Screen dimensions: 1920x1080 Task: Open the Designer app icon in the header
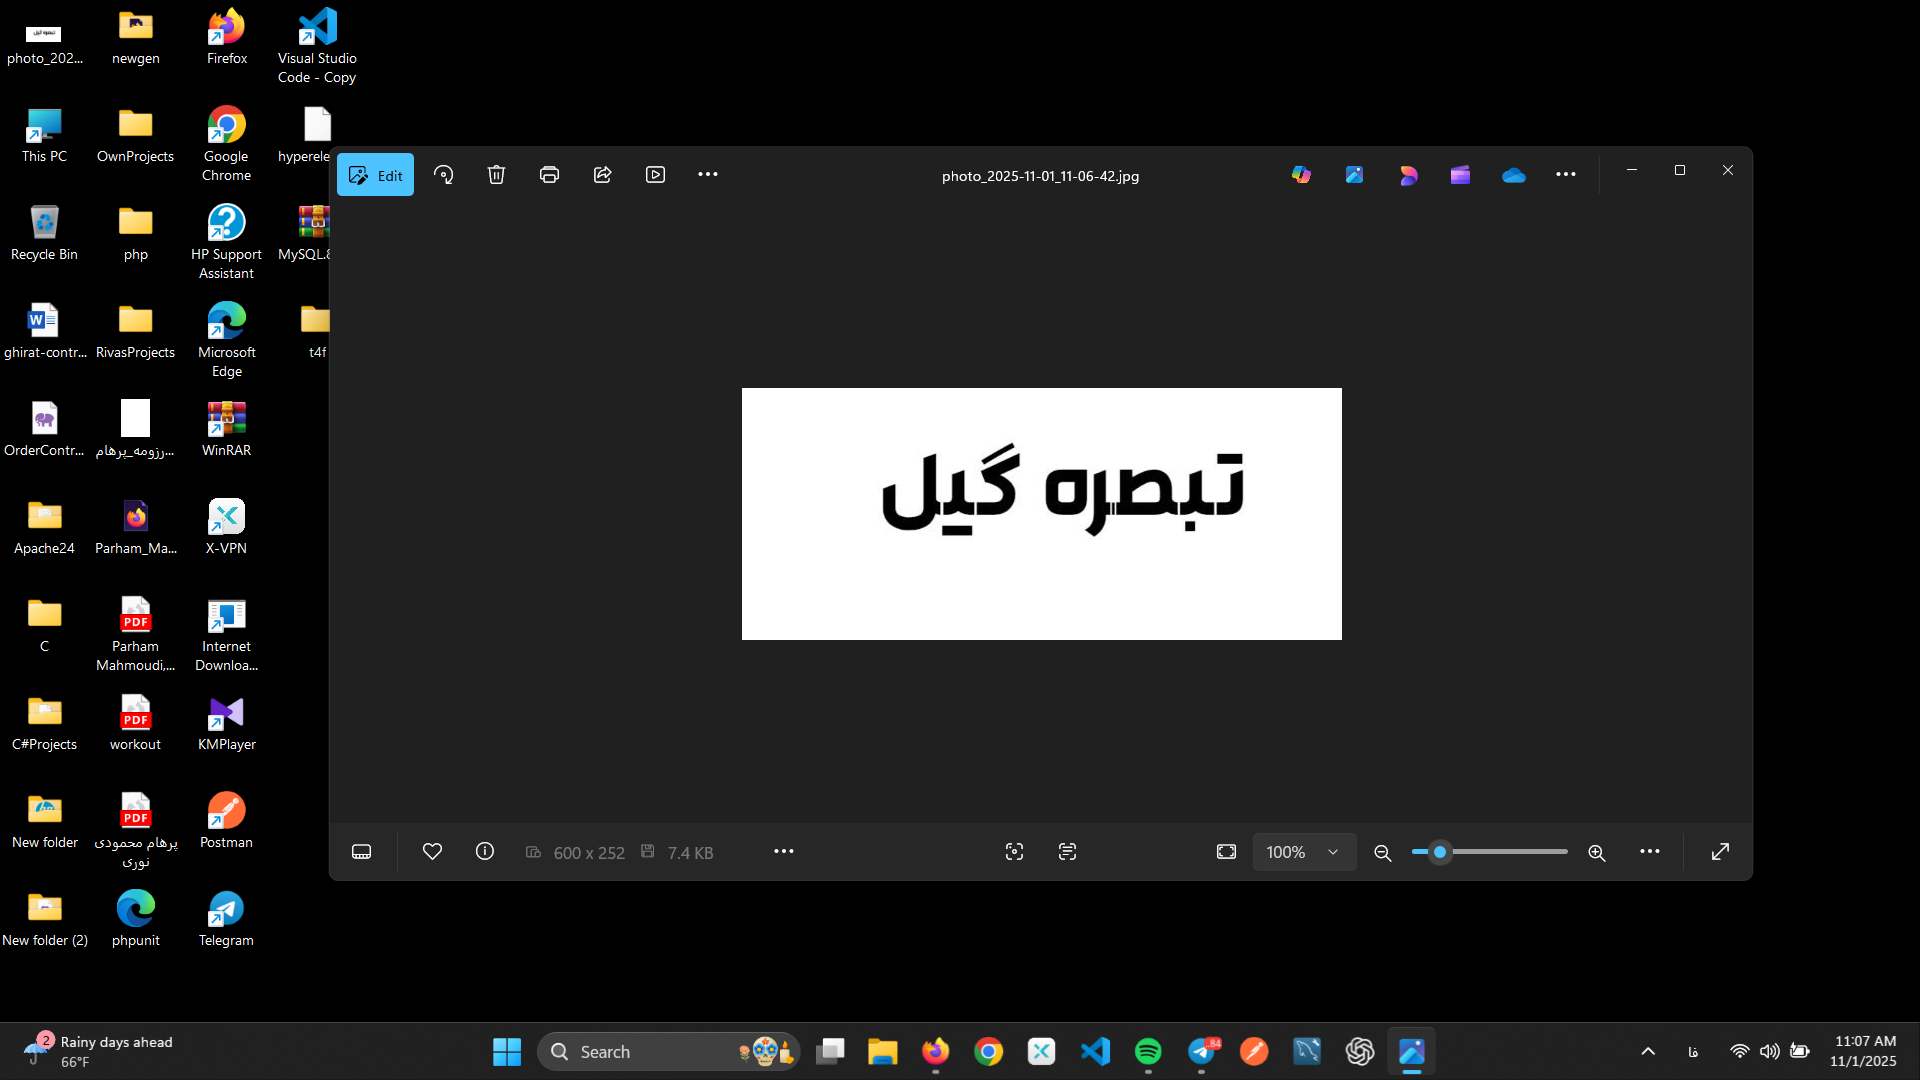coord(1408,175)
